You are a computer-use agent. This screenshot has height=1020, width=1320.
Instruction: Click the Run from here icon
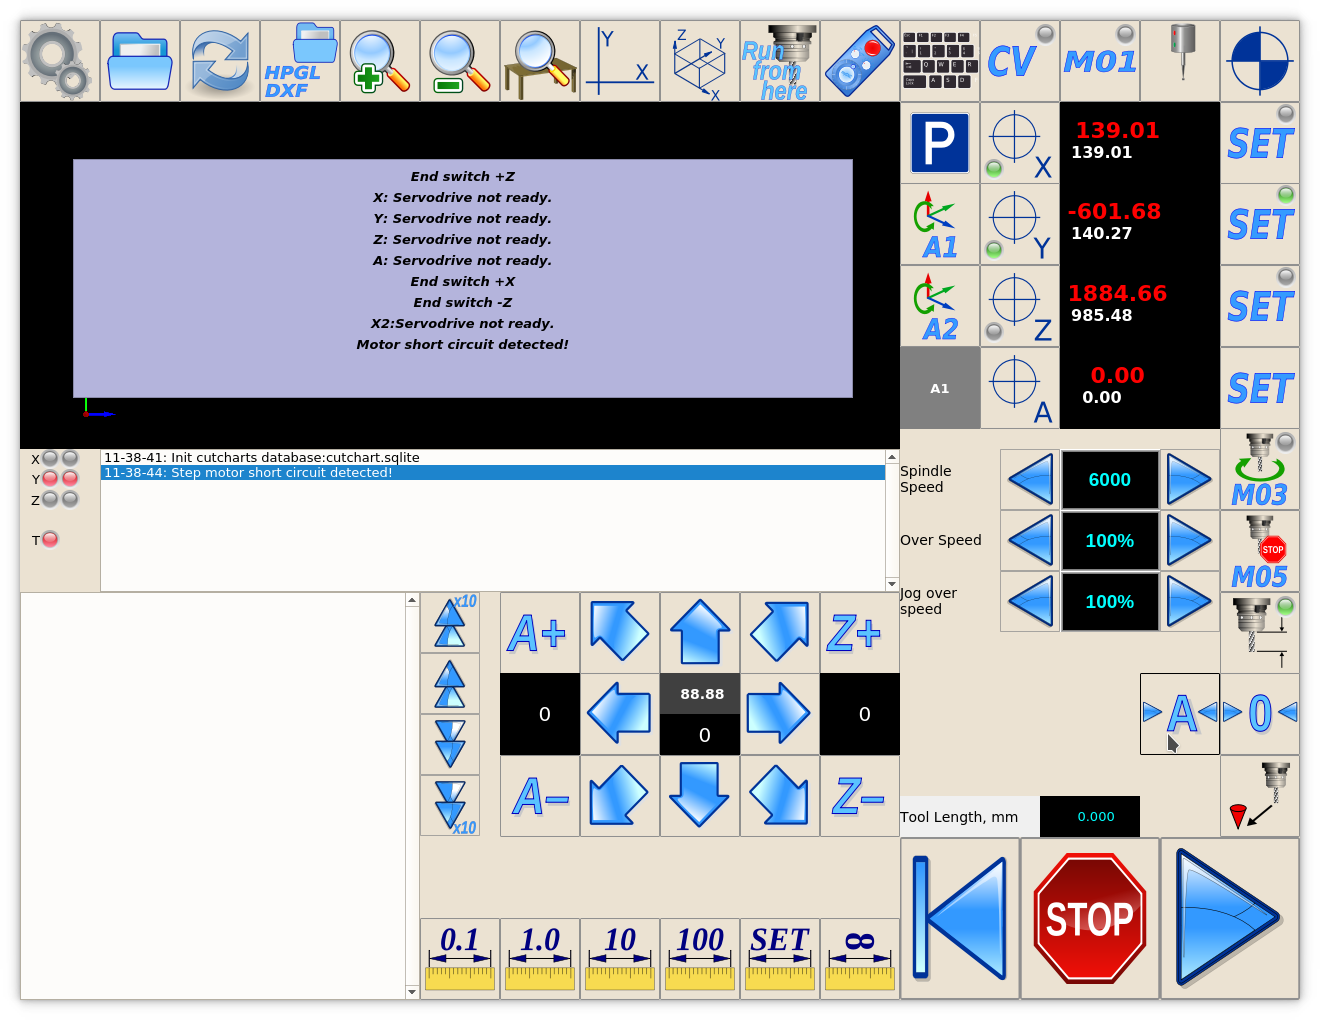780,61
